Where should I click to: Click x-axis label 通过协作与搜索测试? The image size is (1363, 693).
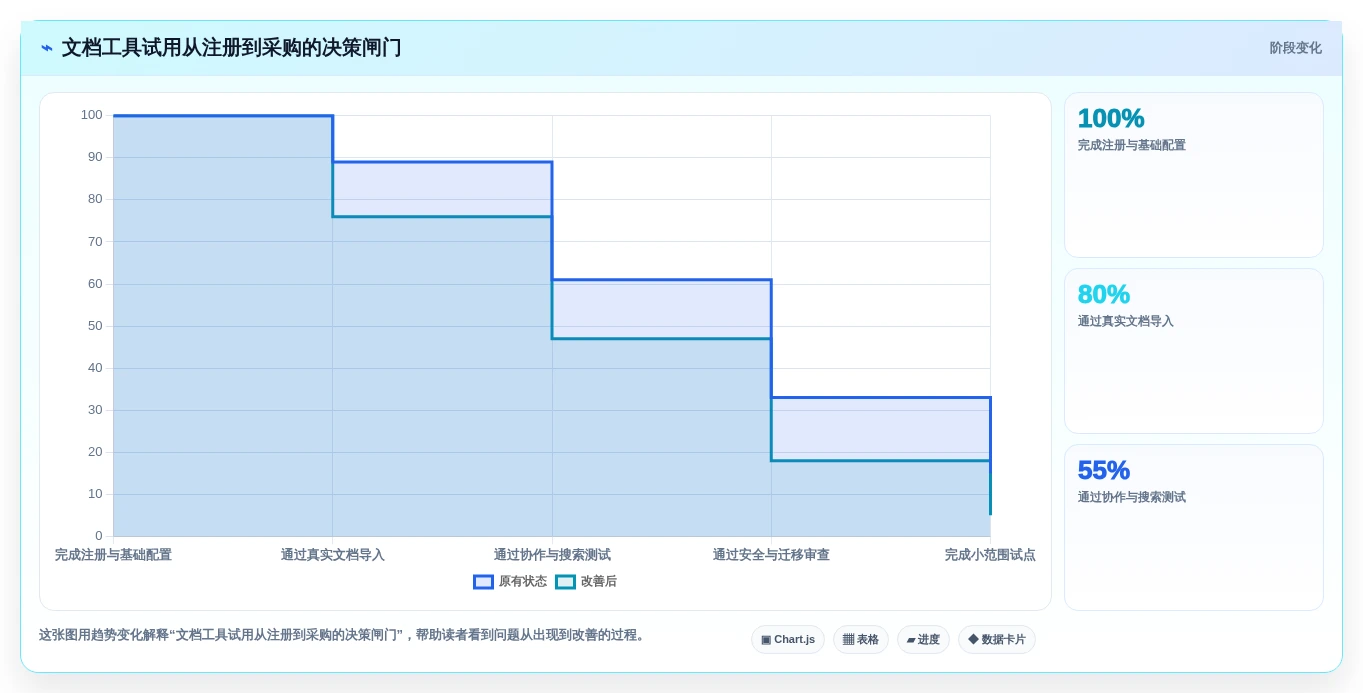[552, 555]
